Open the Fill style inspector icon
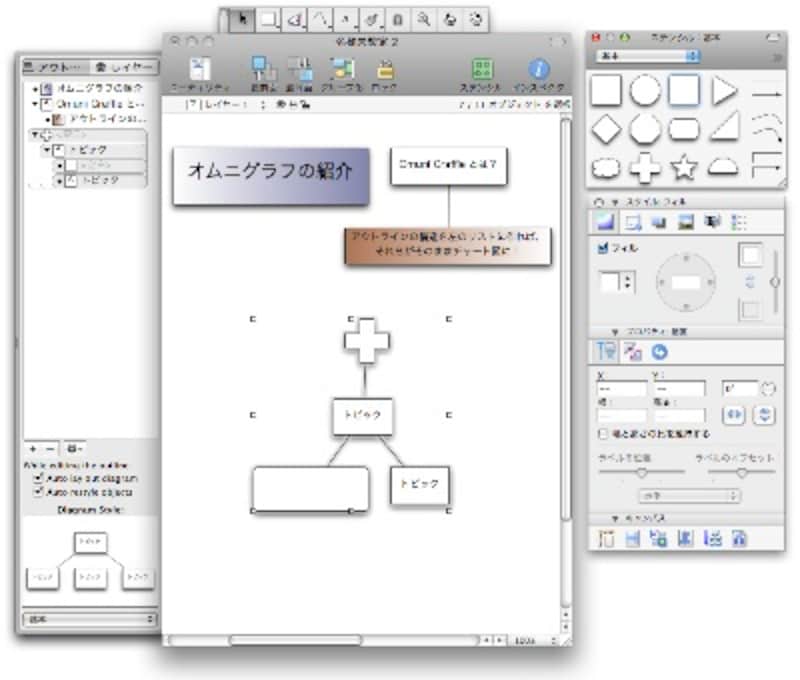This screenshot has width=800, height=680. 605,222
